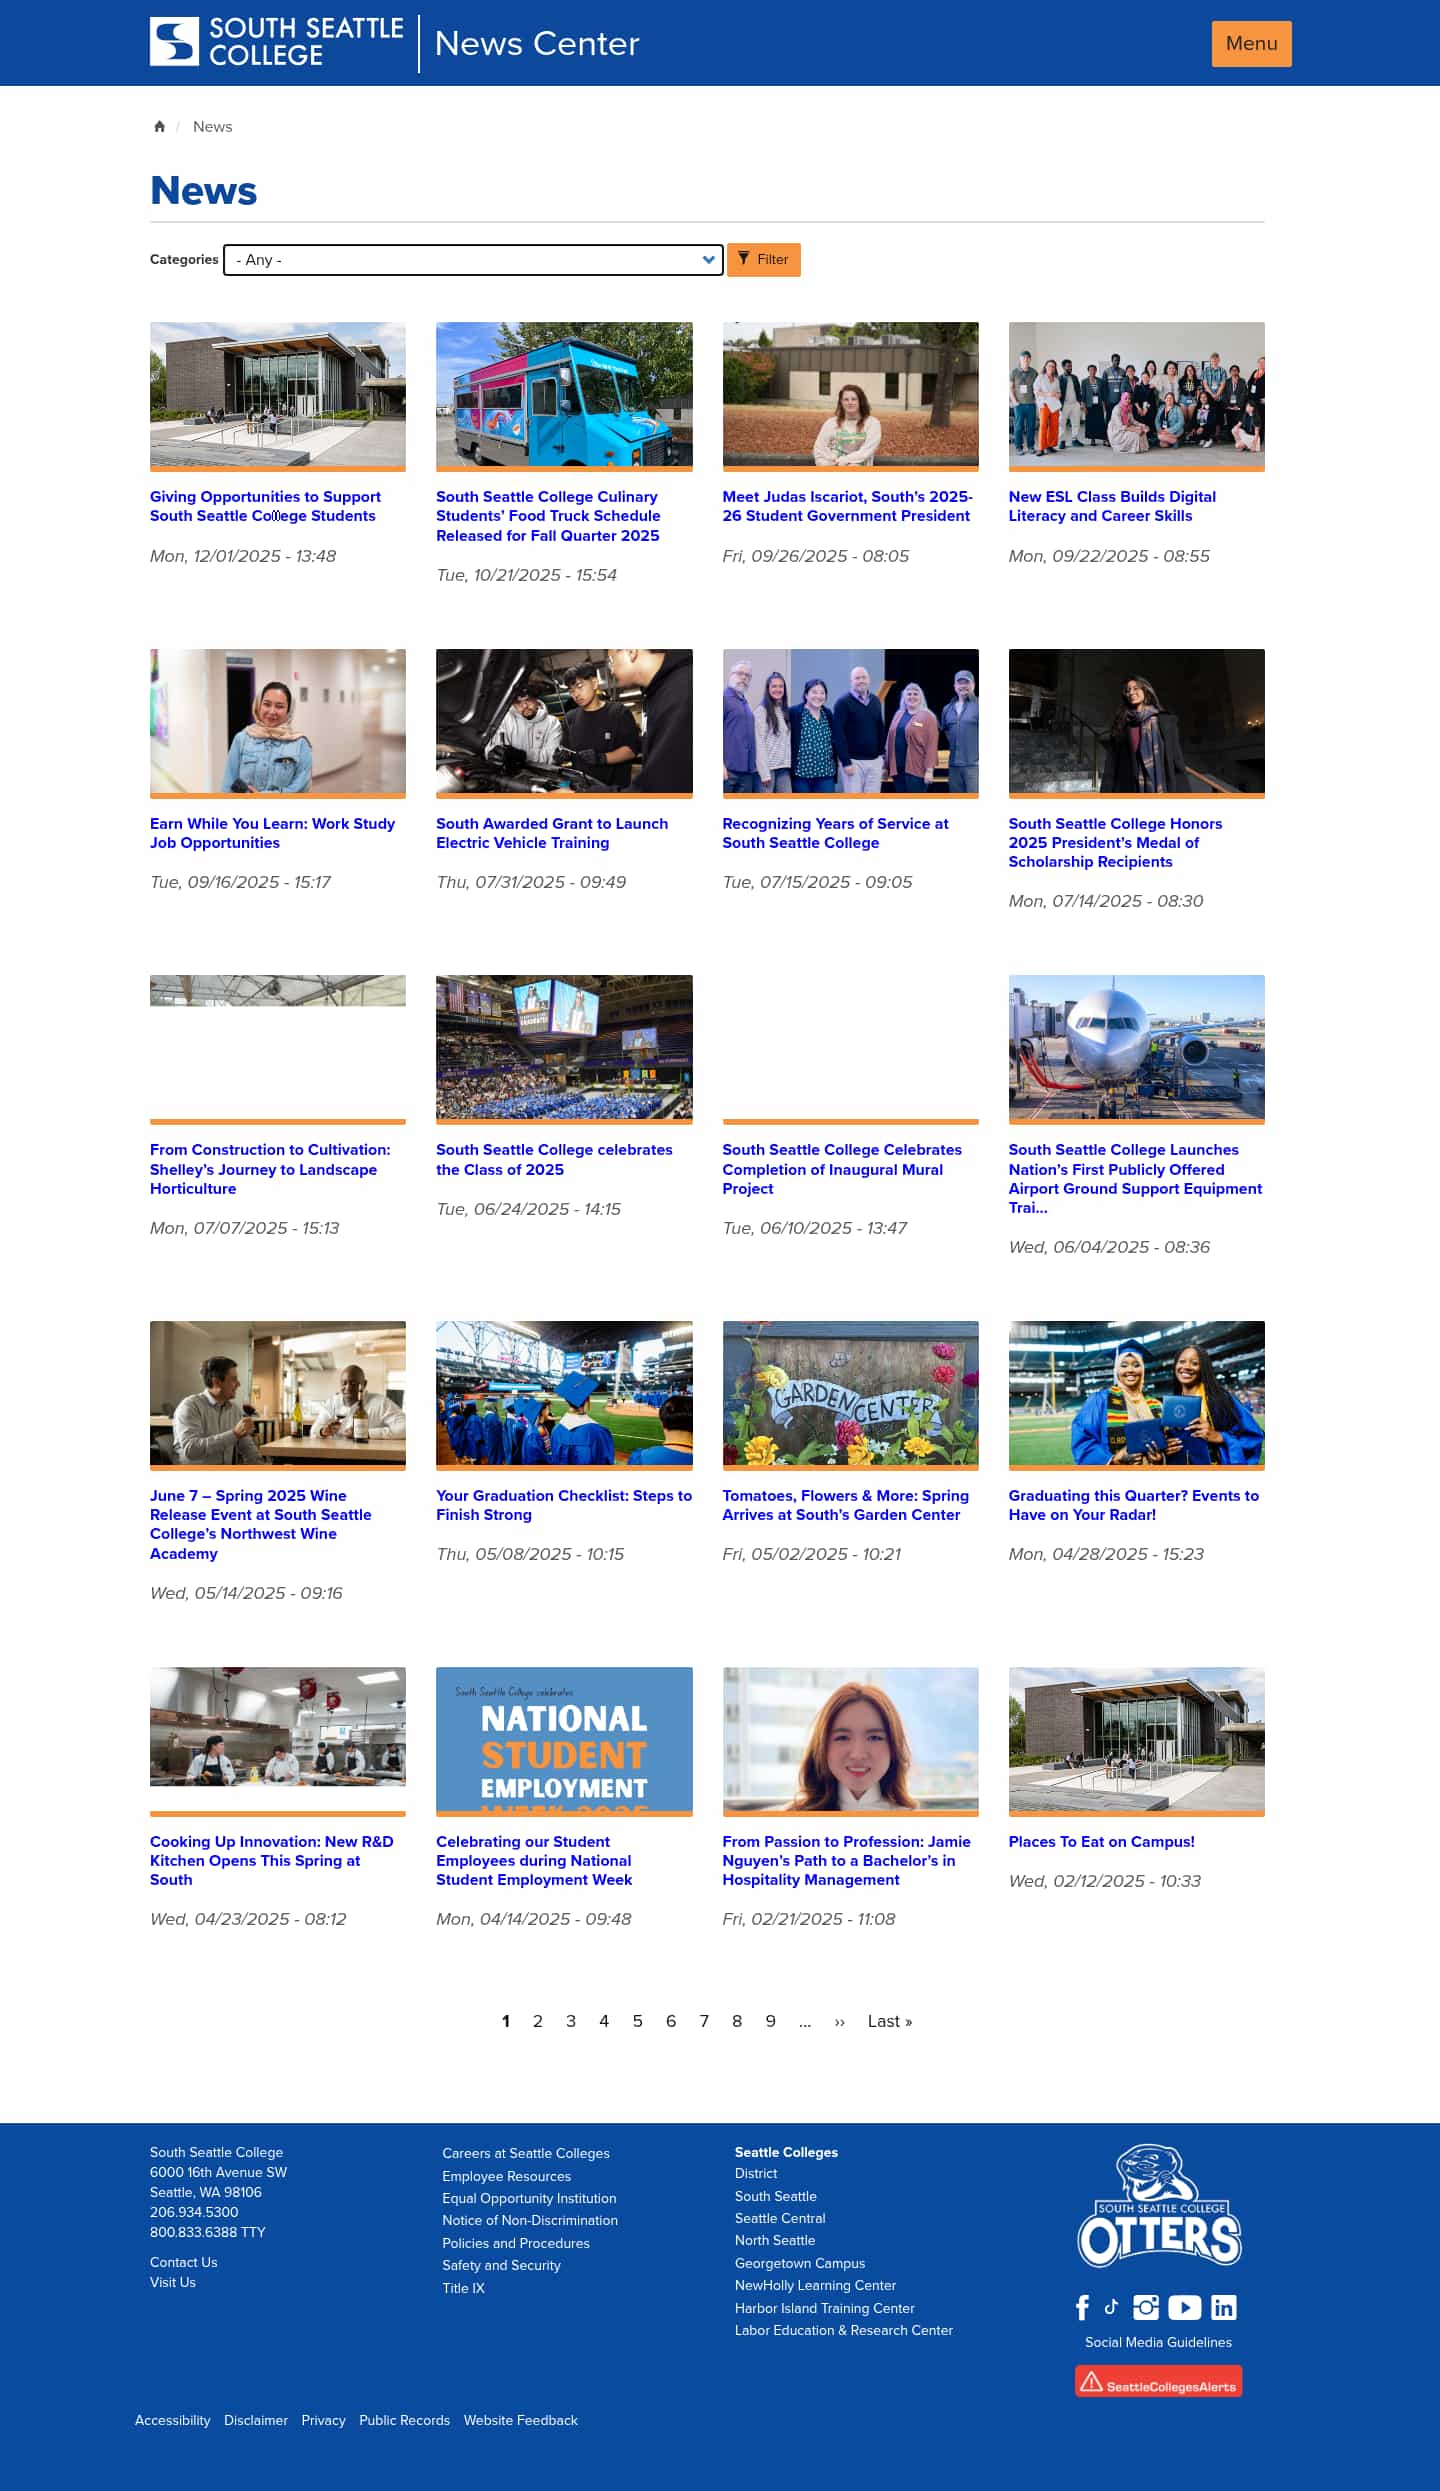Open Careers at Seattle Colleges link
The width and height of the screenshot is (1440, 2491).
point(526,2153)
